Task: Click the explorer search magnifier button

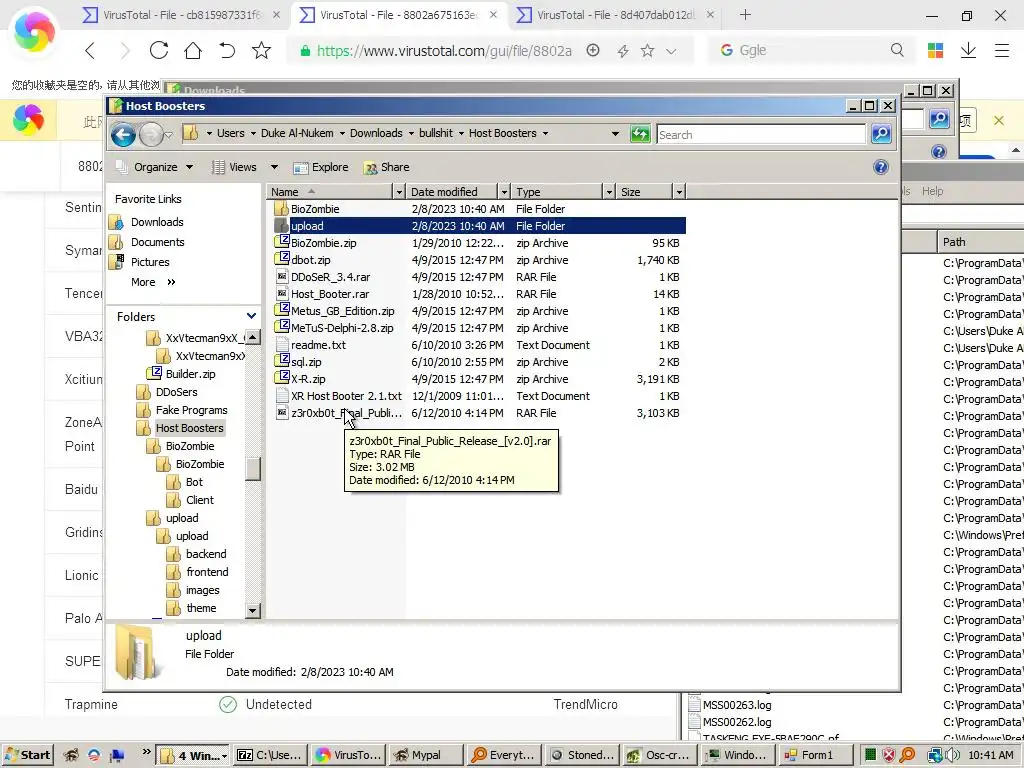Action: pos(881,135)
